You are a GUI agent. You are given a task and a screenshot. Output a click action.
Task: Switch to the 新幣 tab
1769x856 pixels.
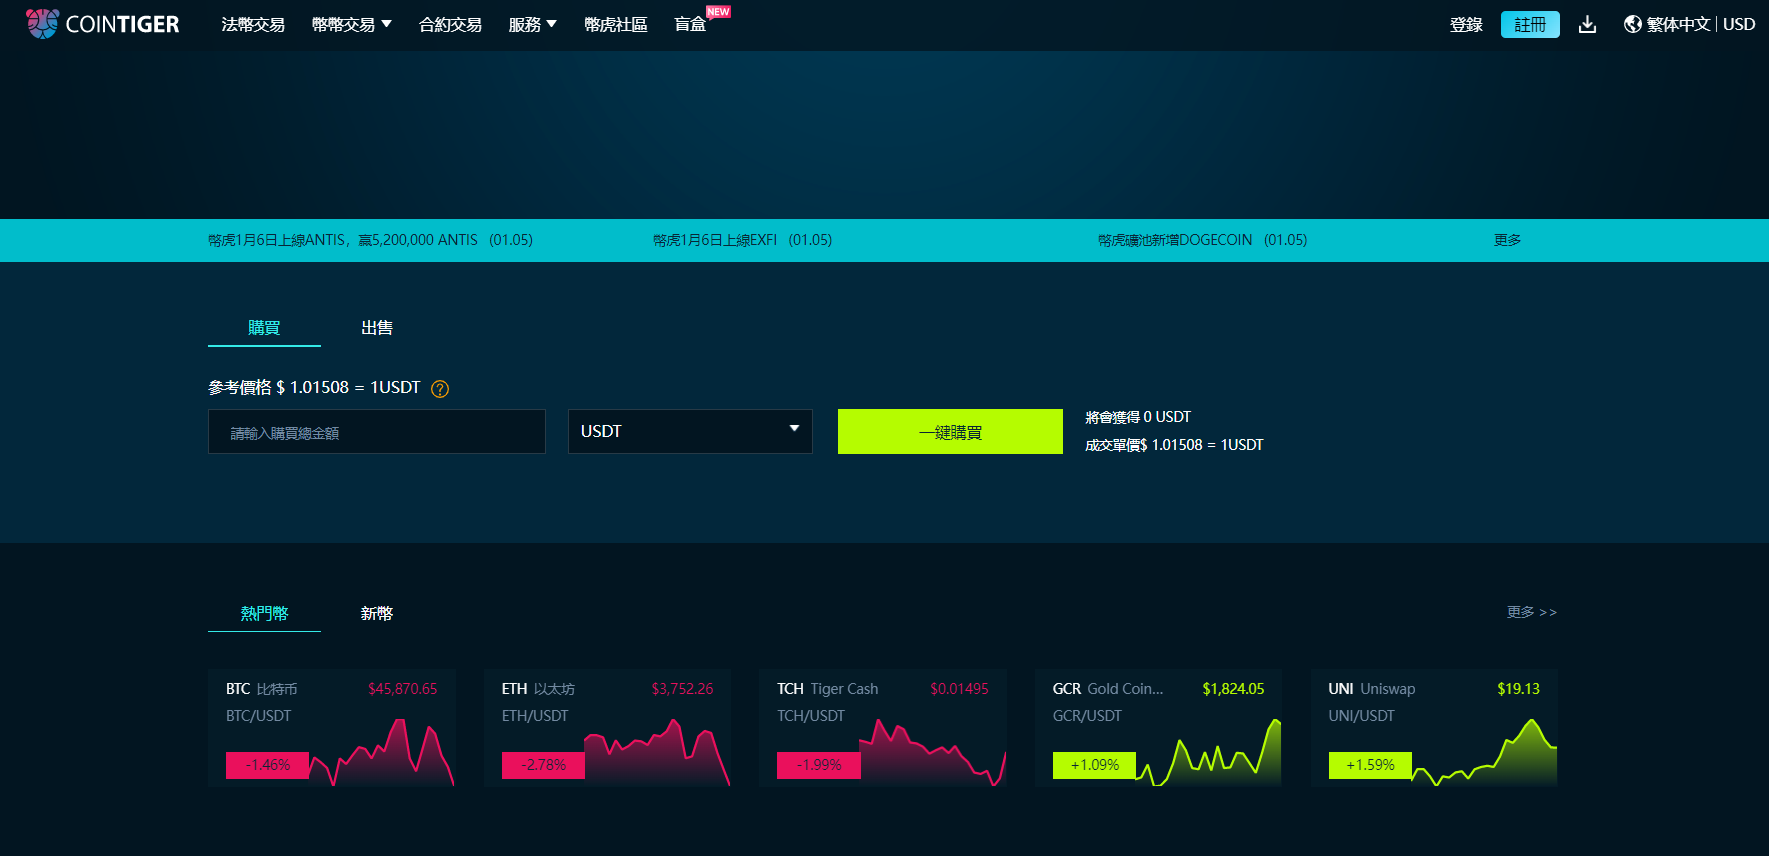377,613
